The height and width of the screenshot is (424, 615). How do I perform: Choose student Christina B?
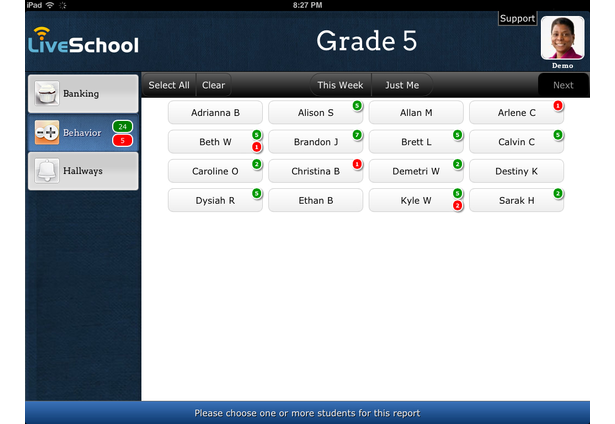(x=316, y=171)
